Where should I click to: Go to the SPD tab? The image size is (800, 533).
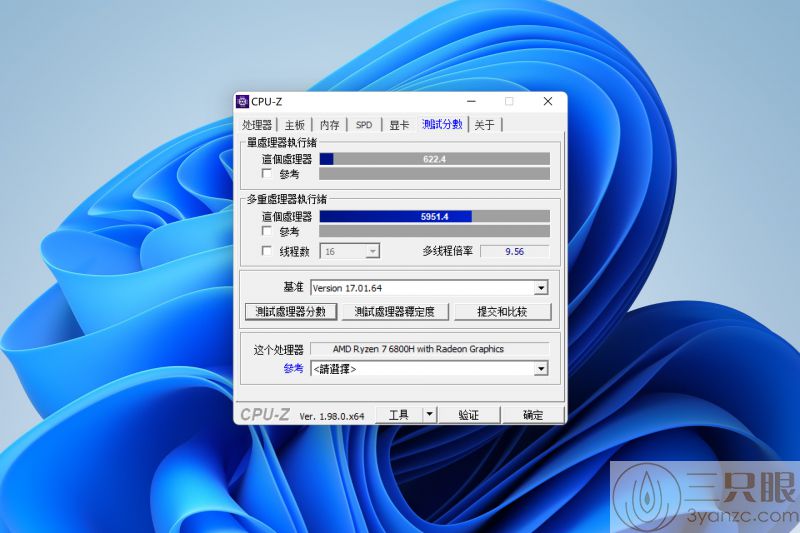pos(364,125)
